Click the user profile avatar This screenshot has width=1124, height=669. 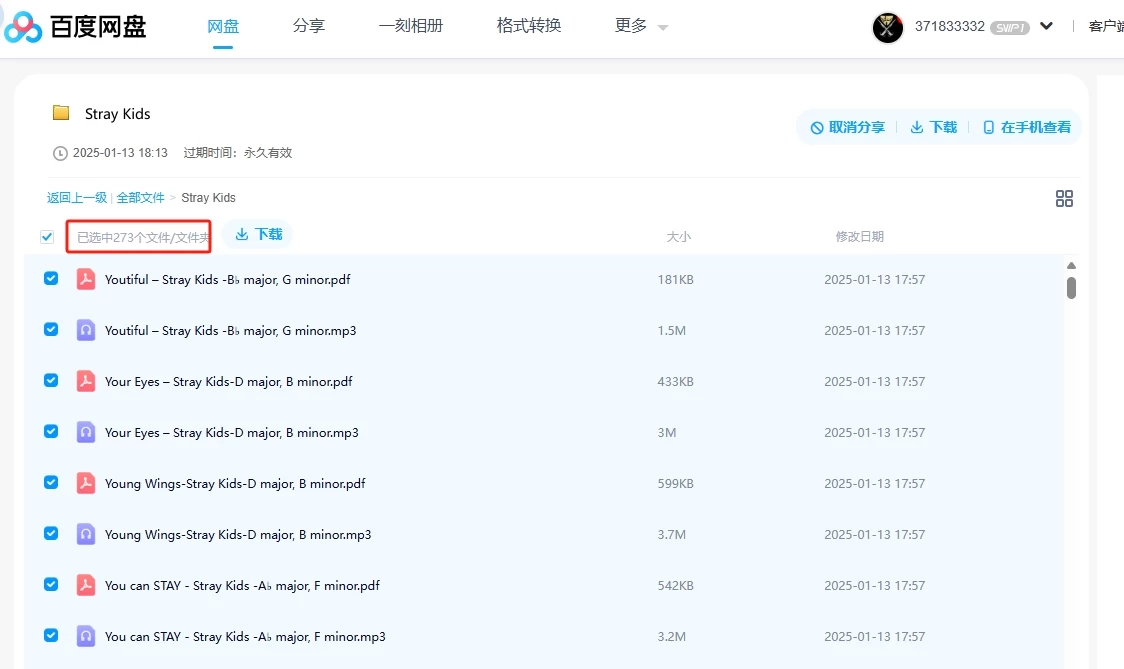(888, 27)
